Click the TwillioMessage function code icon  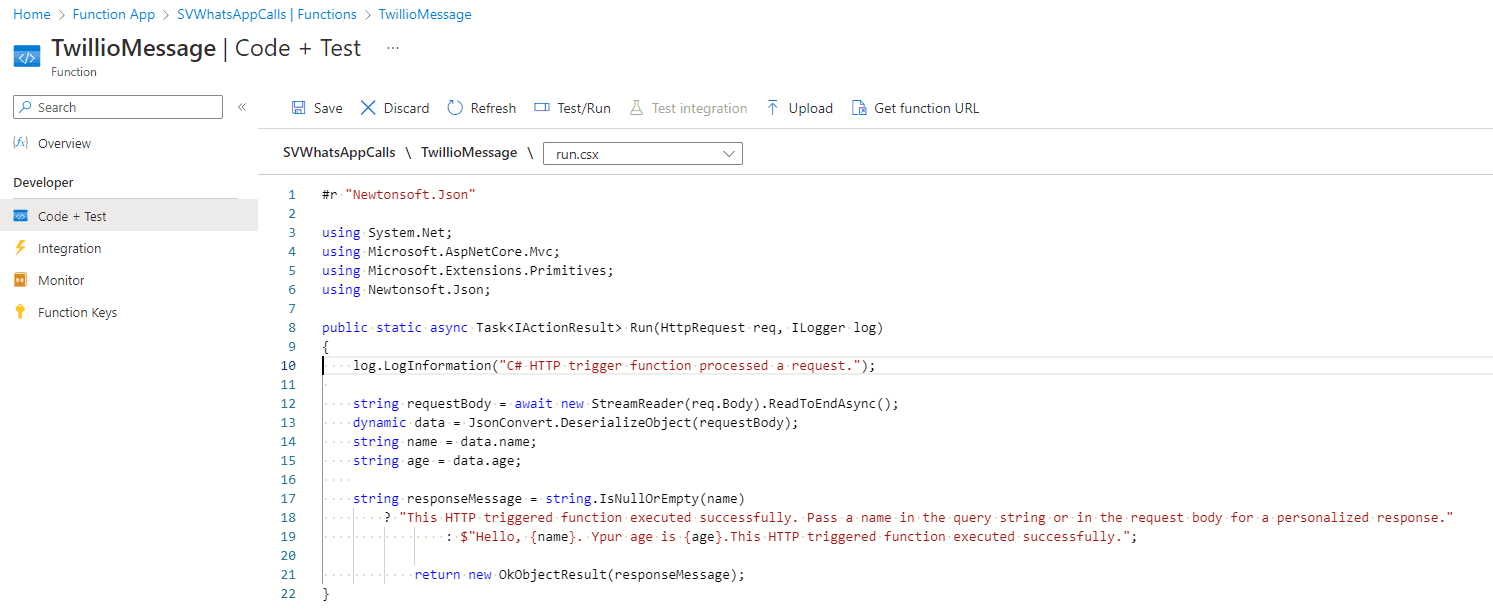(27, 57)
